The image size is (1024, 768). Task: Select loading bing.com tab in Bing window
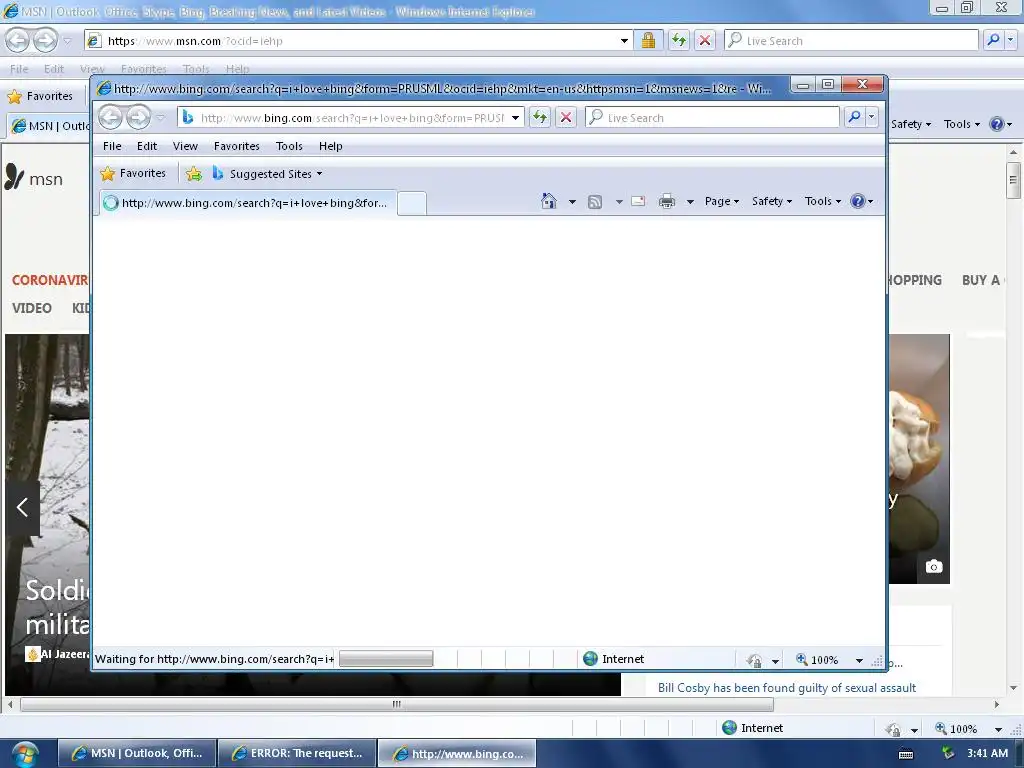click(x=248, y=202)
